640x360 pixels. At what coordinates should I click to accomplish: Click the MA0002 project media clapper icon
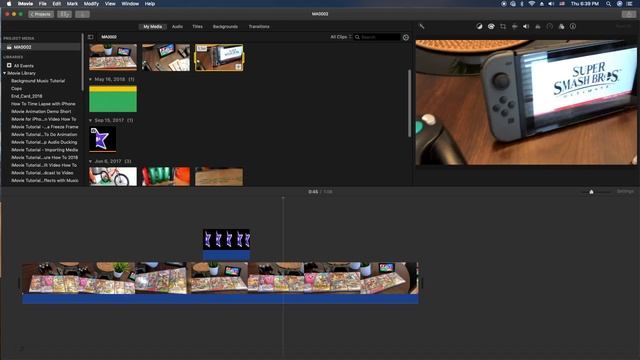pyautogui.click(x=9, y=47)
